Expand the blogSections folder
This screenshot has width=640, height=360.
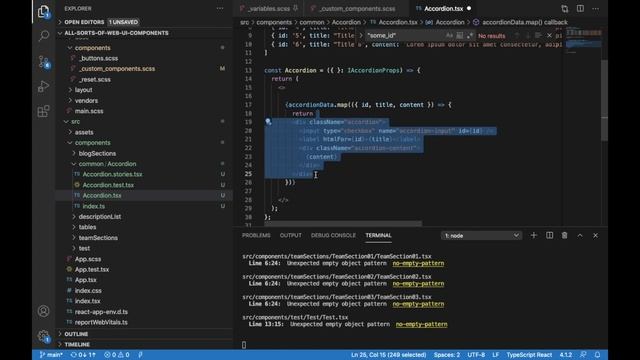97,153
